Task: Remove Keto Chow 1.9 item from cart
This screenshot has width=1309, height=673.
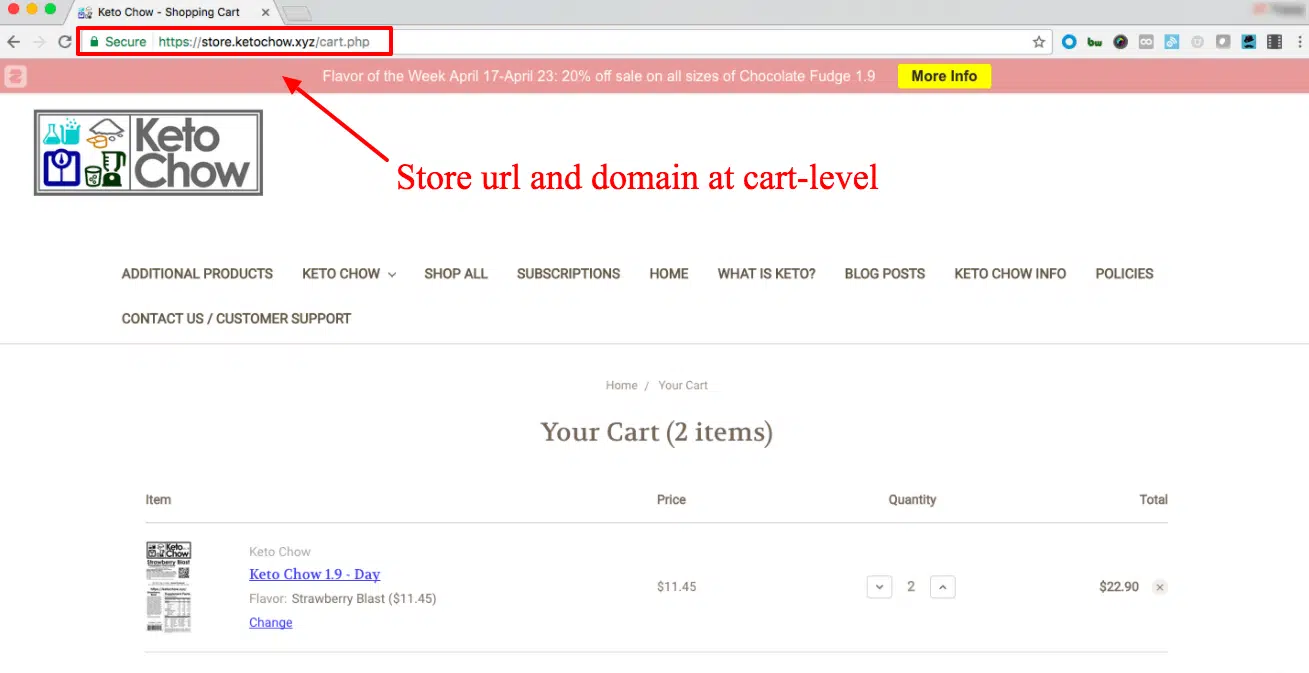Action: click(1160, 587)
